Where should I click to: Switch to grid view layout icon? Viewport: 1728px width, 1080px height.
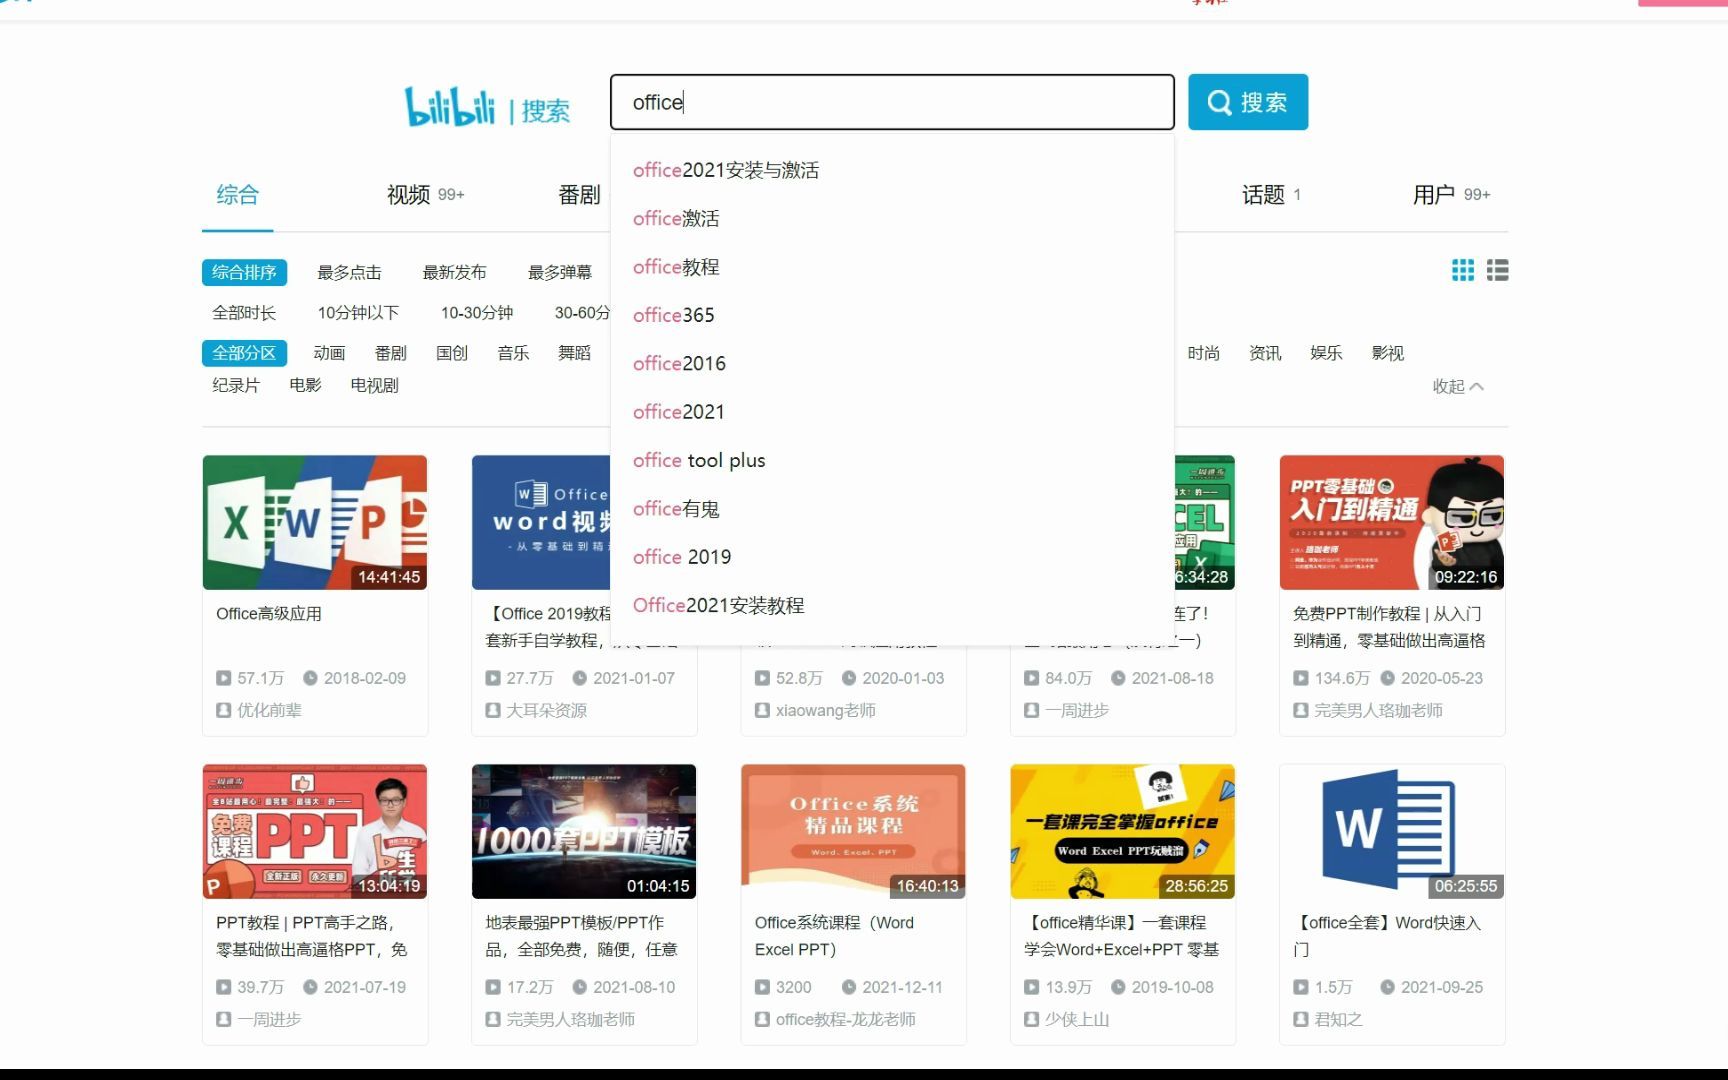click(x=1463, y=270)
